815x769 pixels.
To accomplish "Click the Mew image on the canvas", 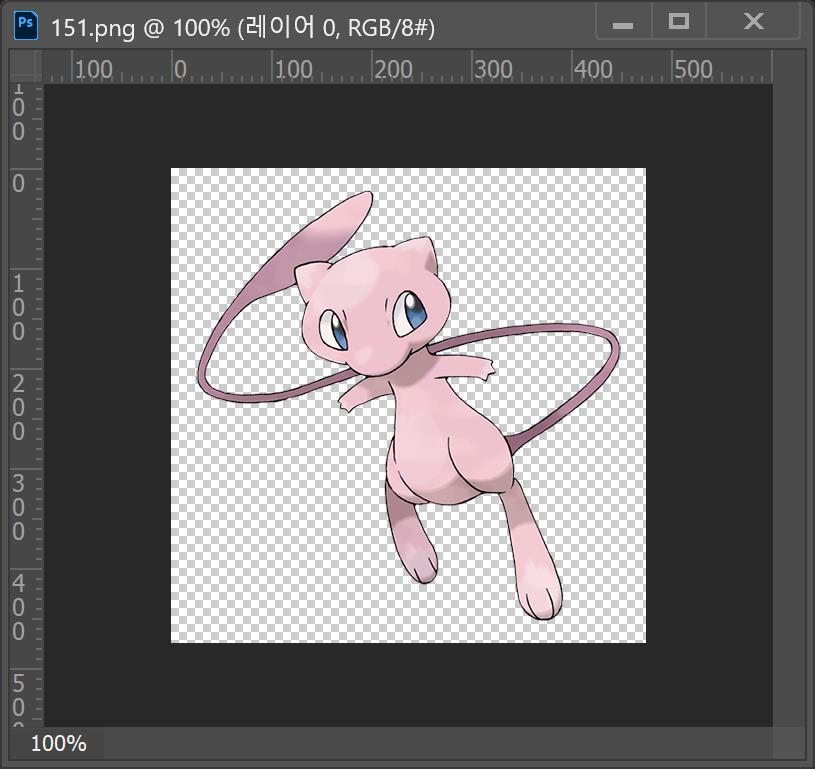I will [409, 406].
